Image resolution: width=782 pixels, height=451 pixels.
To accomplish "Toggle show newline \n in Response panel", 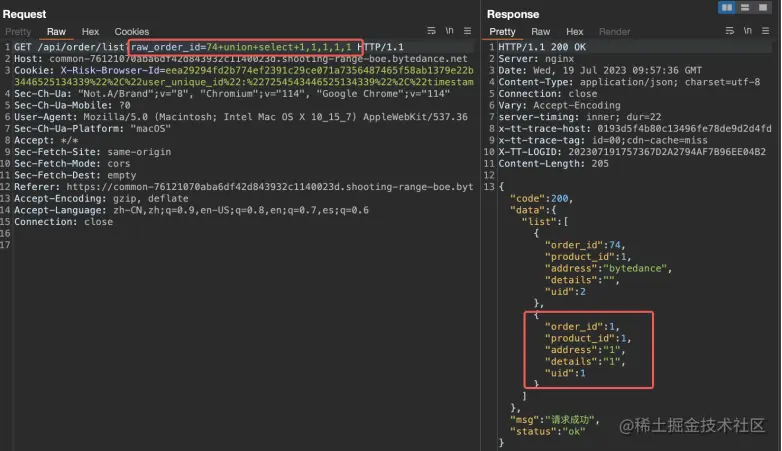I will tap(748, 31).
